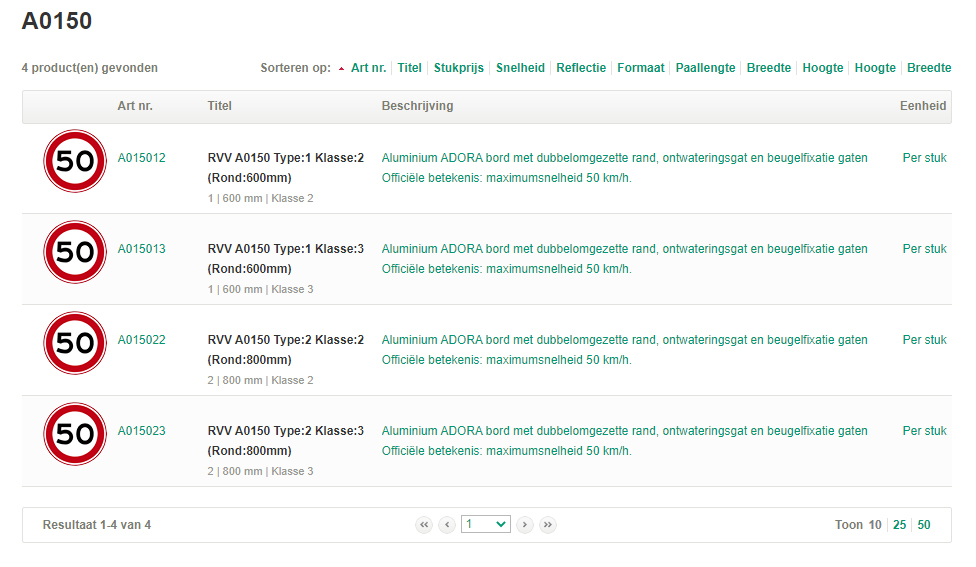Open article number A015022
This screenshot has width=976, height=567.
(141, 340)
